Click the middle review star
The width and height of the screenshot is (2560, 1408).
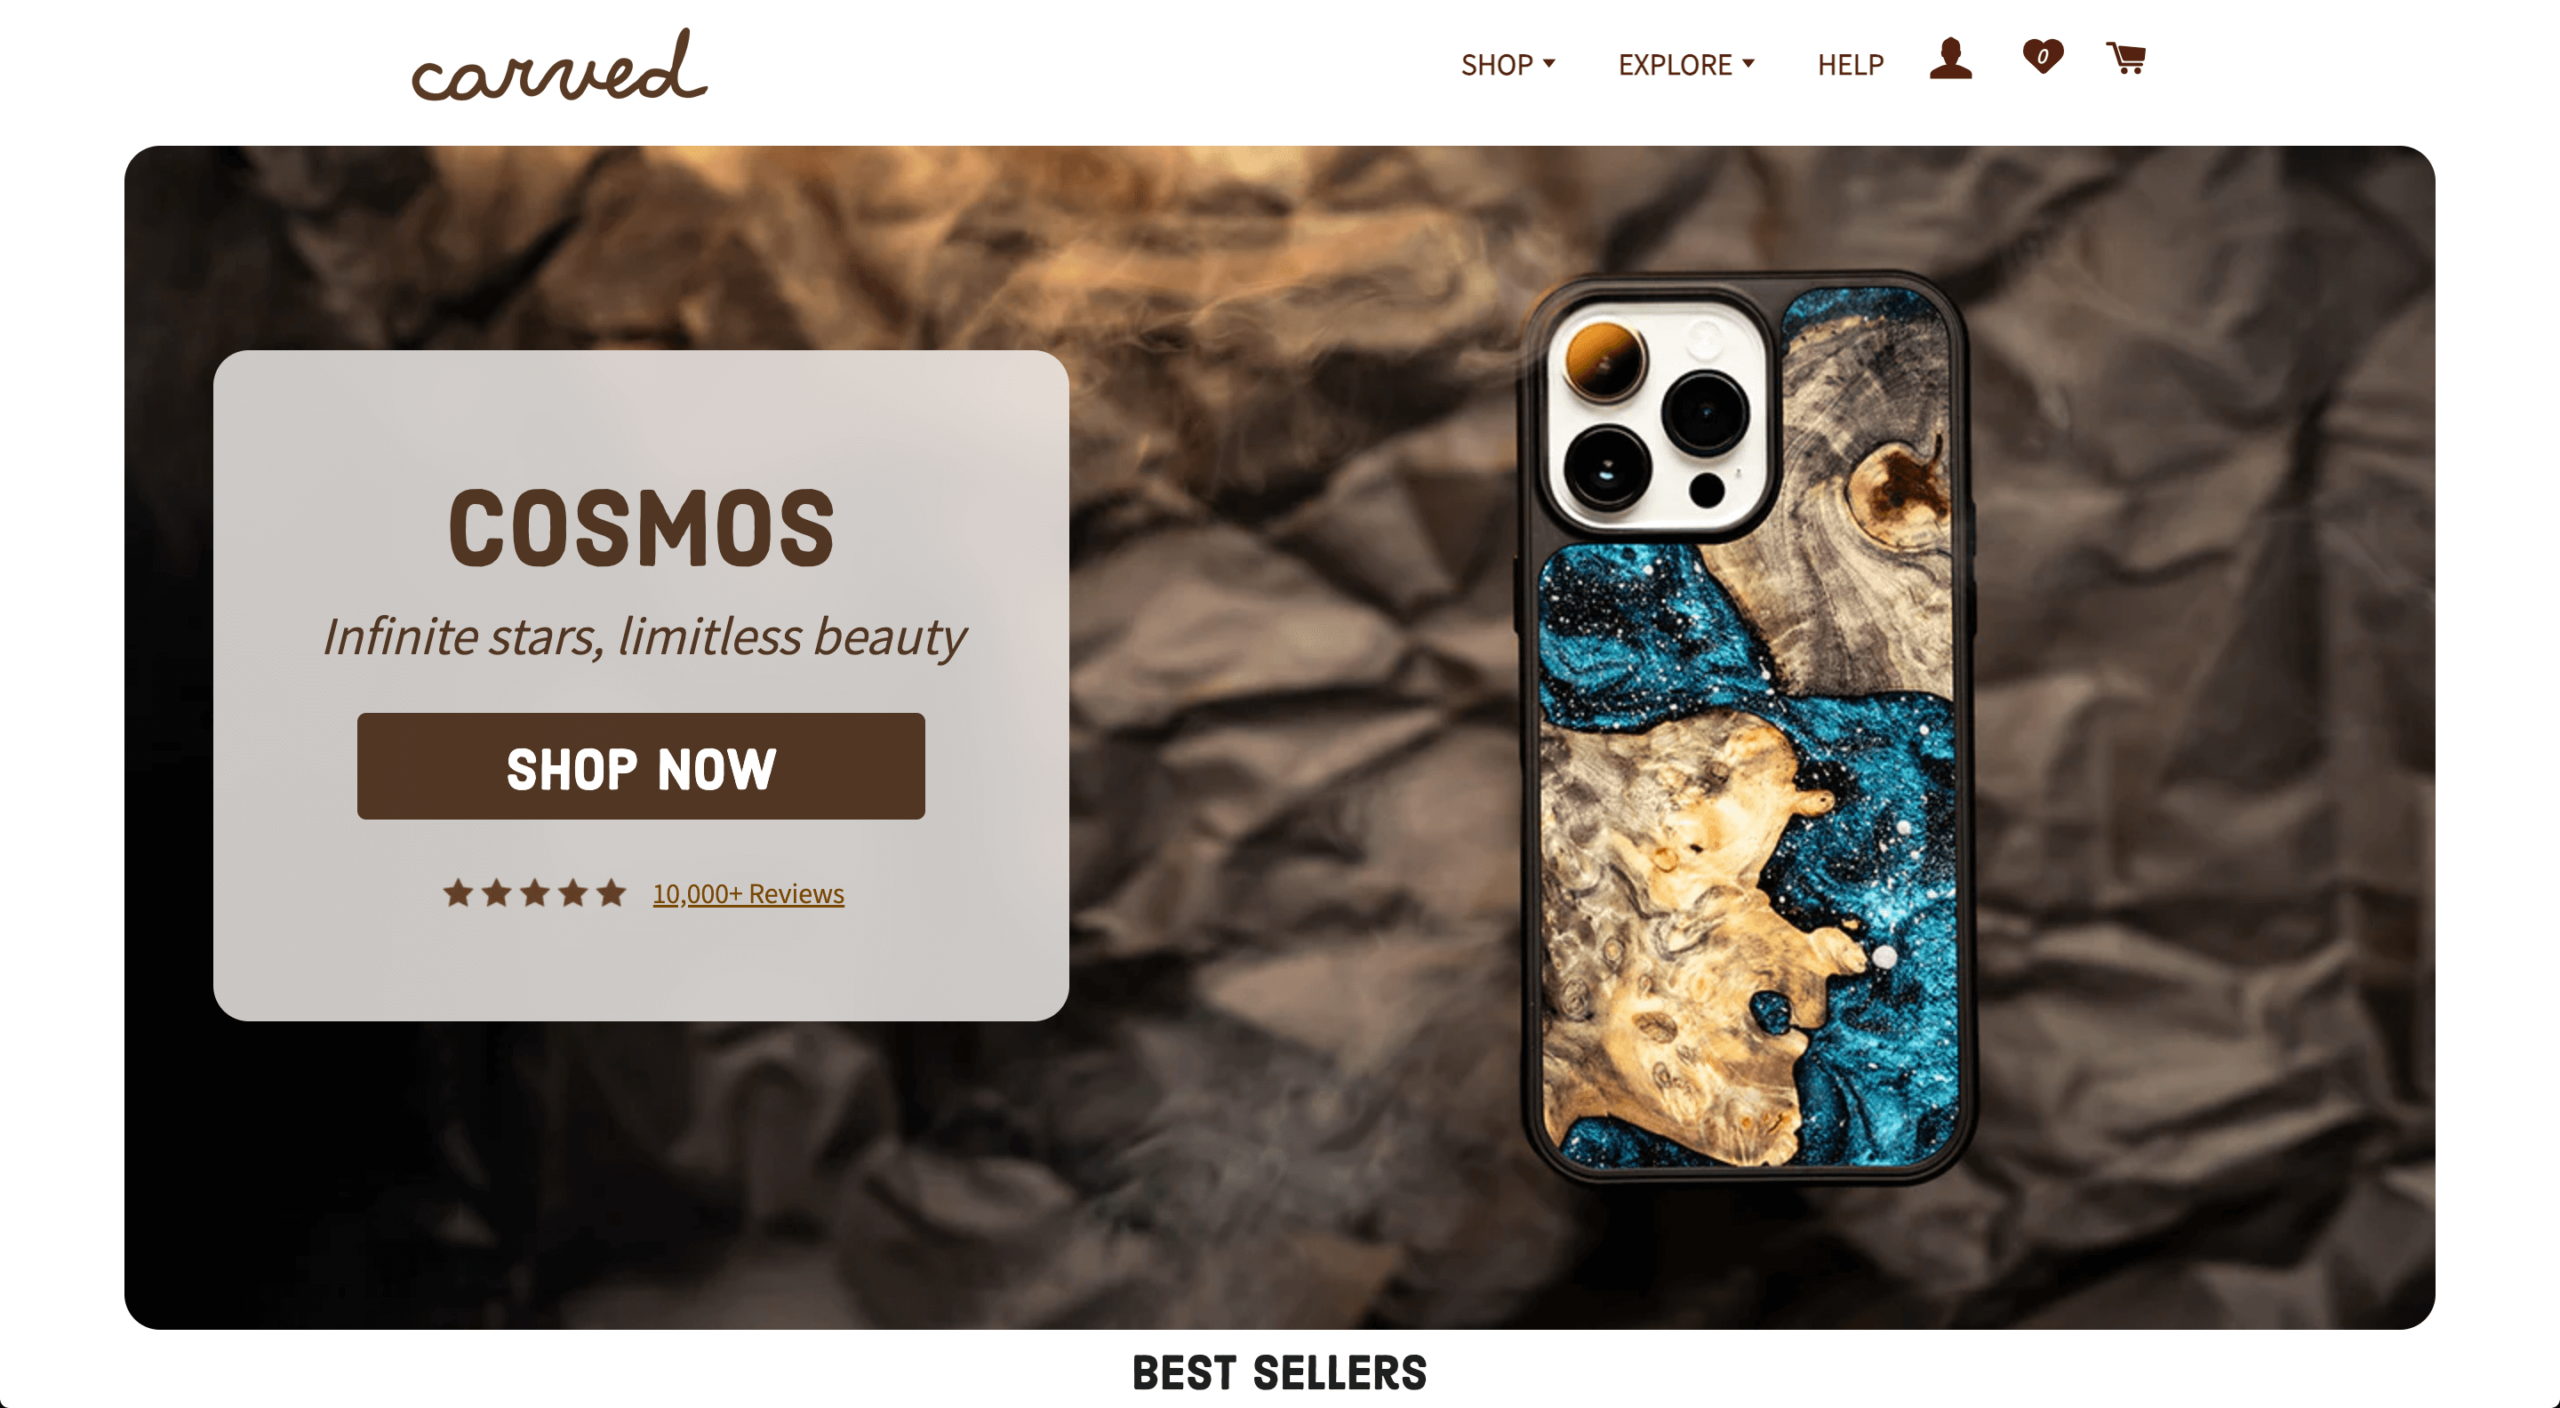pos(535,893)
